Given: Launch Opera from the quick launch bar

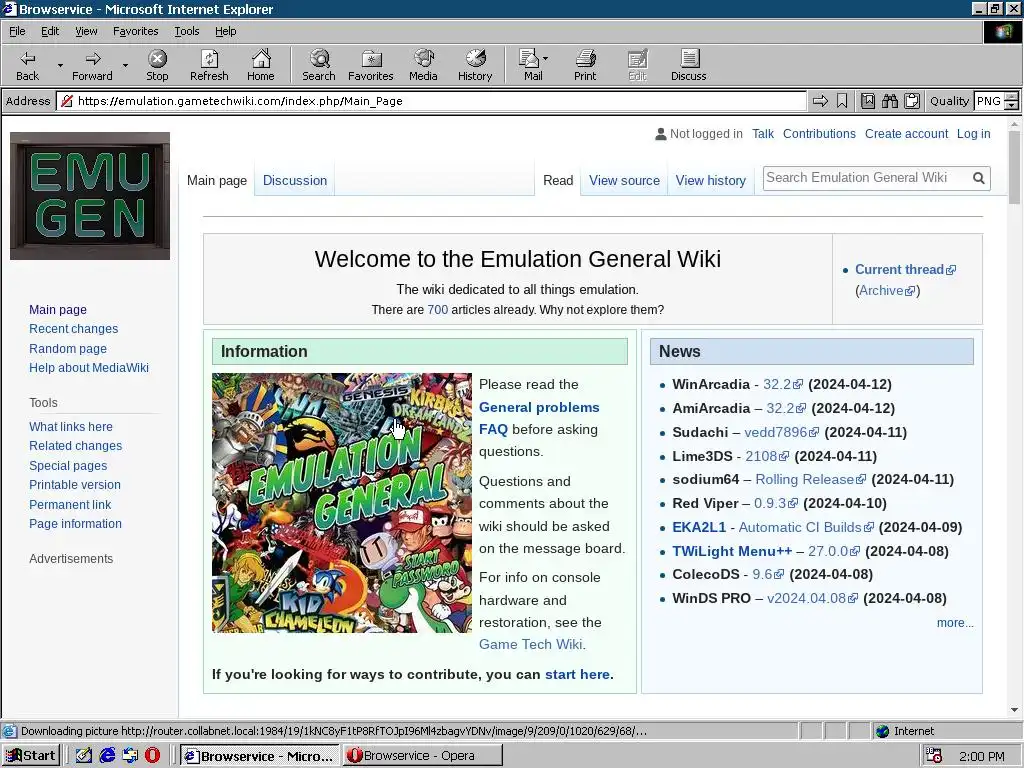Looking at the screenshot, I should [152, 755].
